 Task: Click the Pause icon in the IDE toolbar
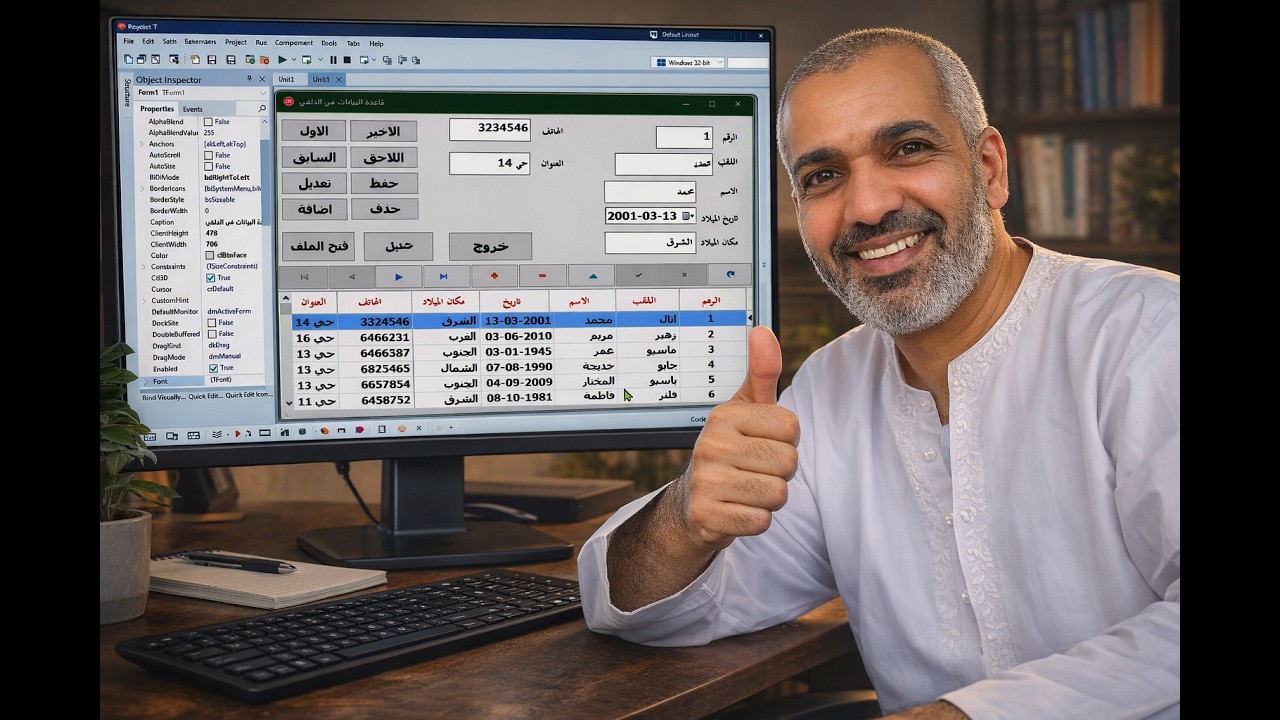(333, 60)
